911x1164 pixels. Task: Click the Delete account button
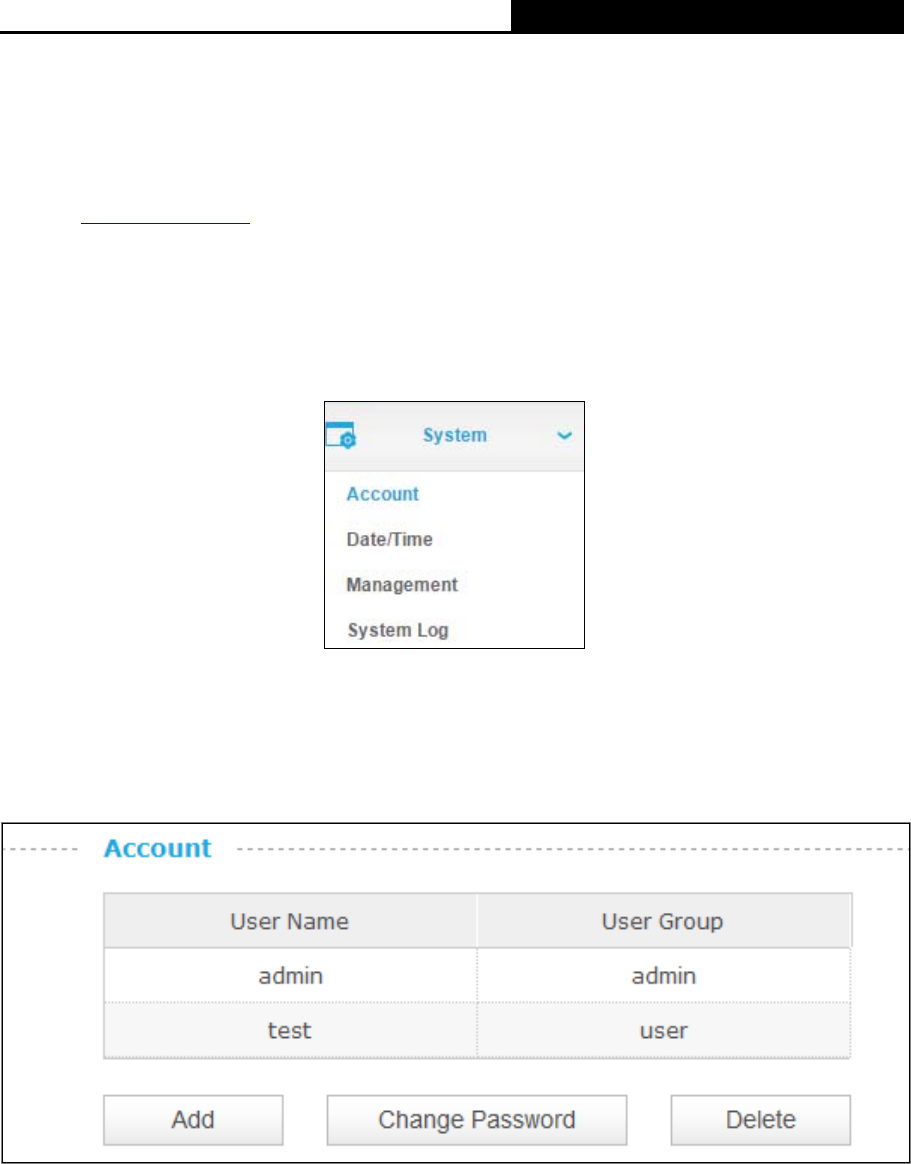(x=760, y=1119)
